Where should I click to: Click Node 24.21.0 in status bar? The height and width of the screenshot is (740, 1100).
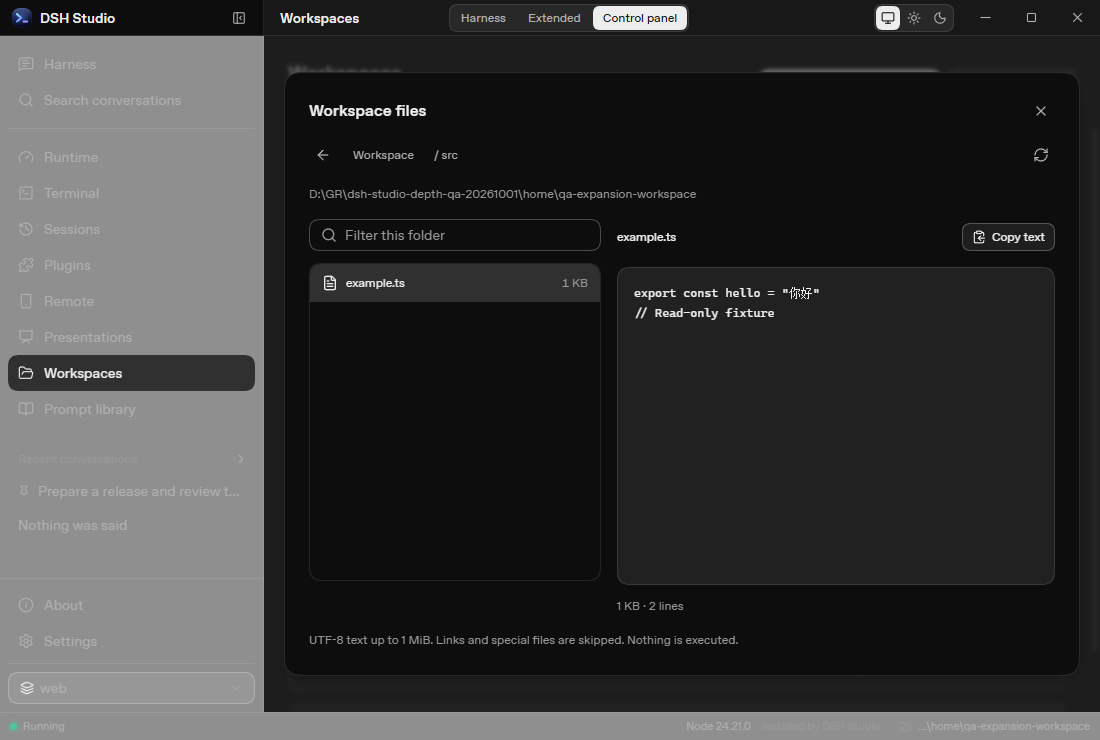pyautogui.click(x=718, y=727)
